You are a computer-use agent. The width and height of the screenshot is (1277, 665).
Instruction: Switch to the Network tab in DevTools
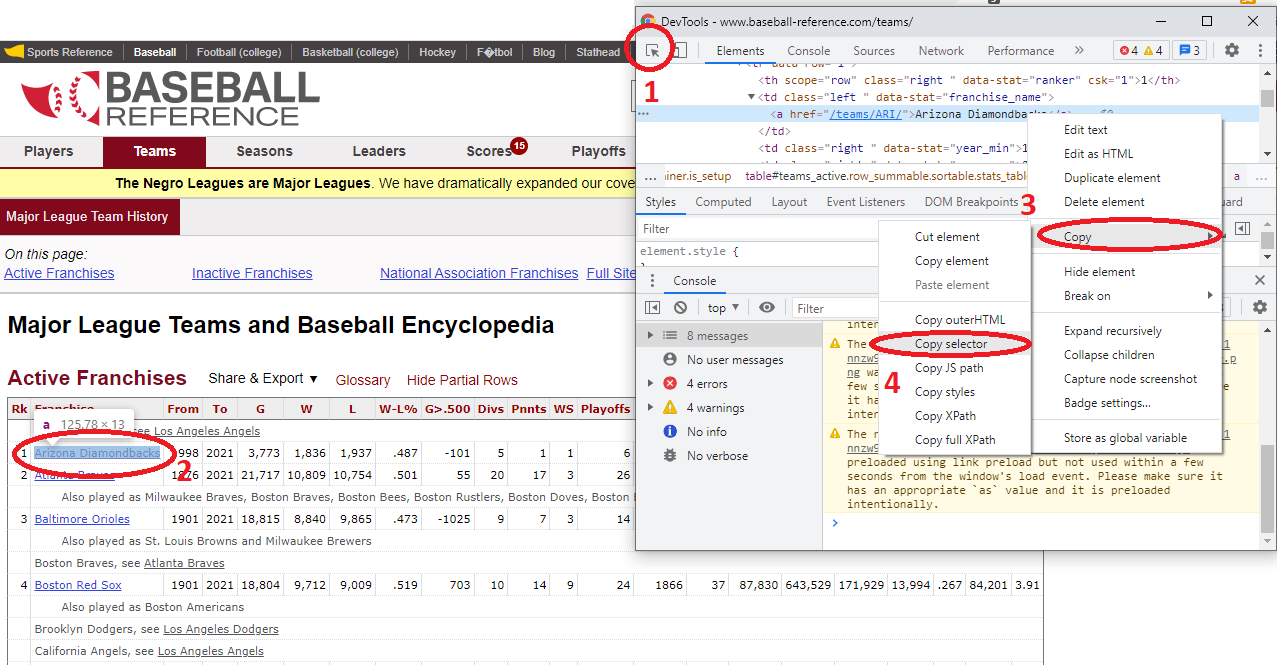click(x=941, y=51)
